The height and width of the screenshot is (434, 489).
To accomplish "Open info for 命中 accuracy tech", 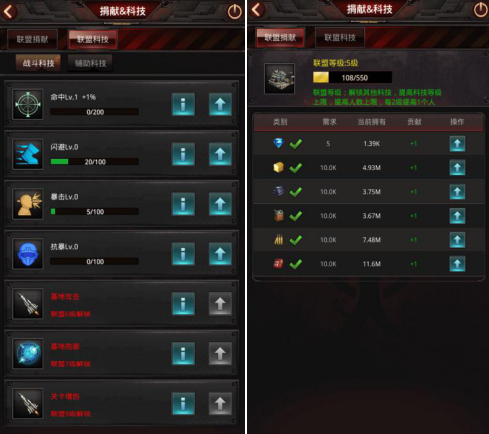I will coord(183,104).
